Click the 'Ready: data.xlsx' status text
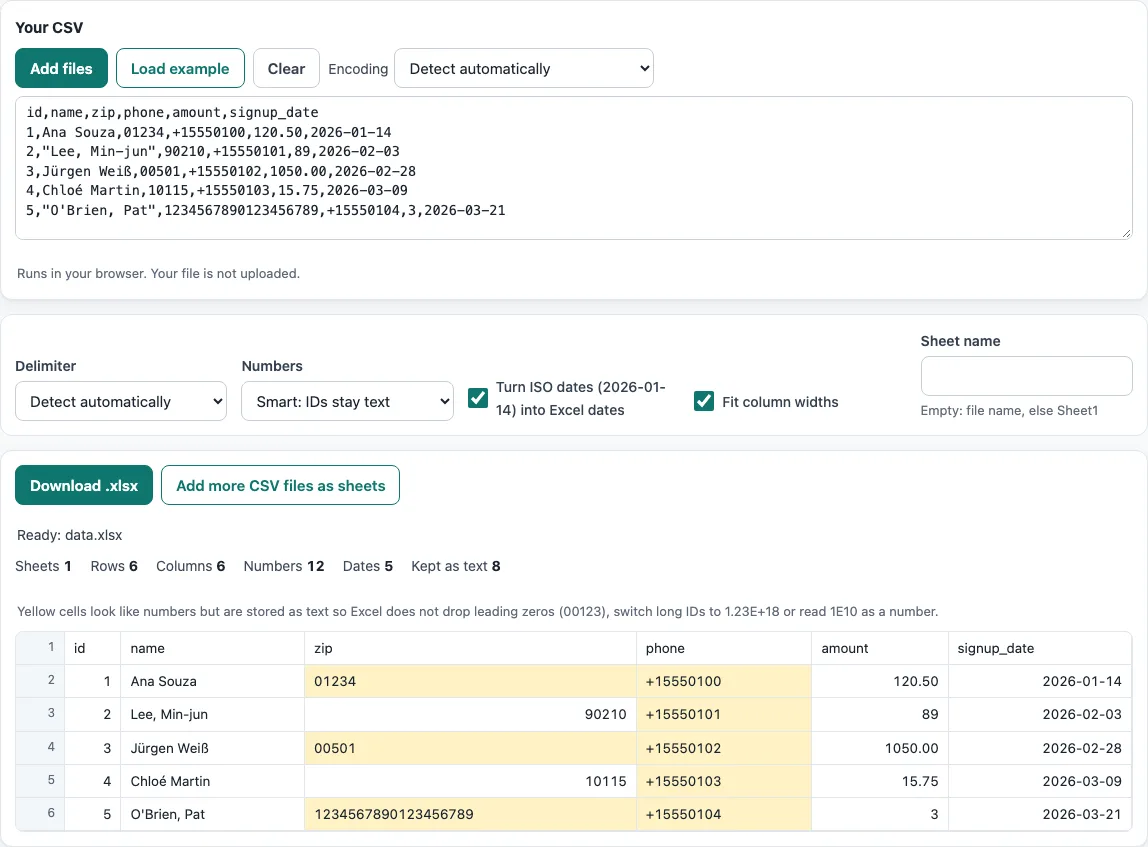This screenshot has width=1148, height=847. 70,535
